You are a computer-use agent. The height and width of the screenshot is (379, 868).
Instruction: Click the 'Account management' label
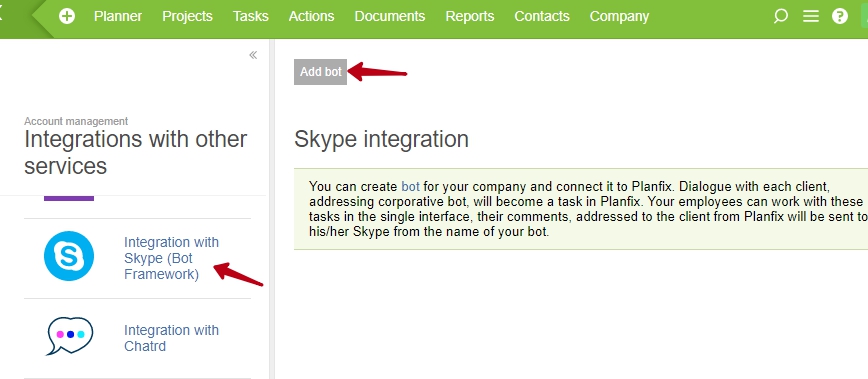(76, 121)
